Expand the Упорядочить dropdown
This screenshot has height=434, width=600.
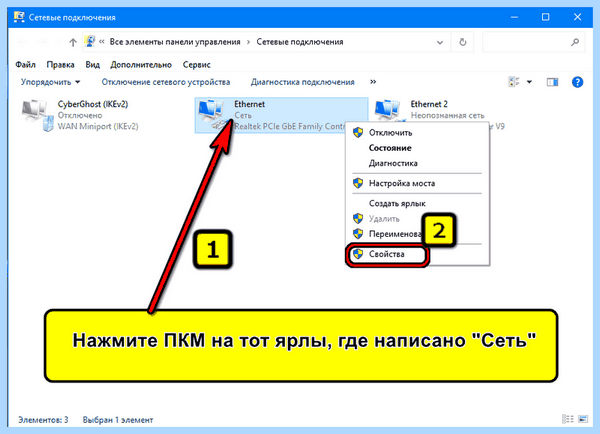click(x=50, y=82)
